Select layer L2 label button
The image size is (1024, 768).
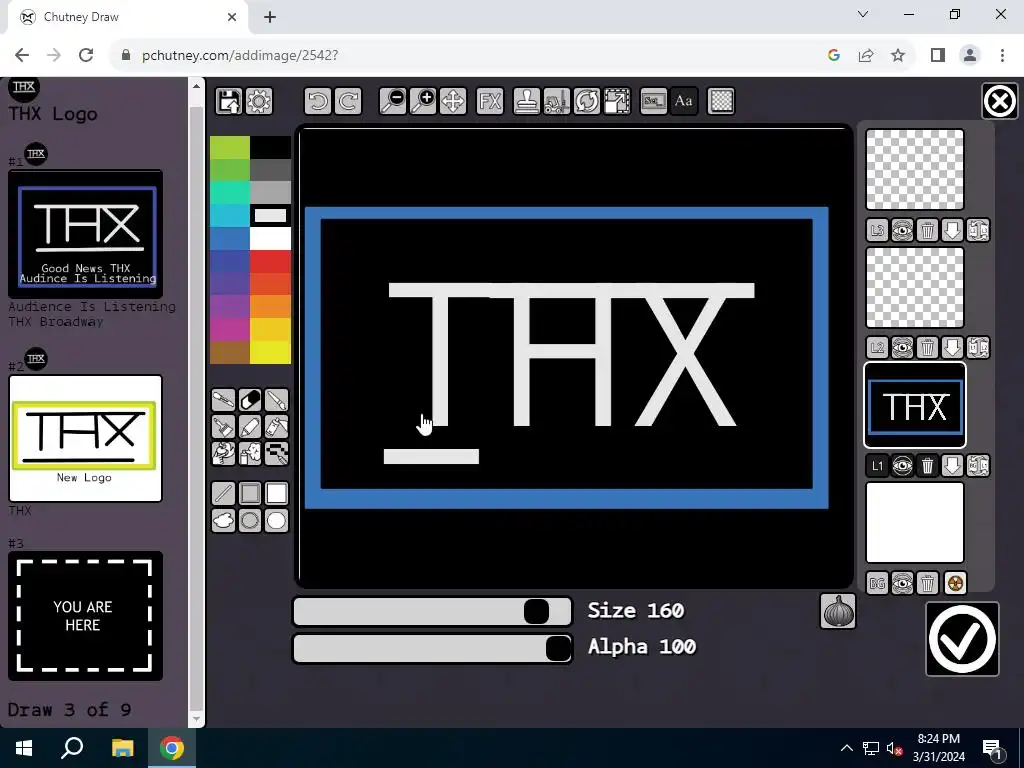tap(877, 348)
